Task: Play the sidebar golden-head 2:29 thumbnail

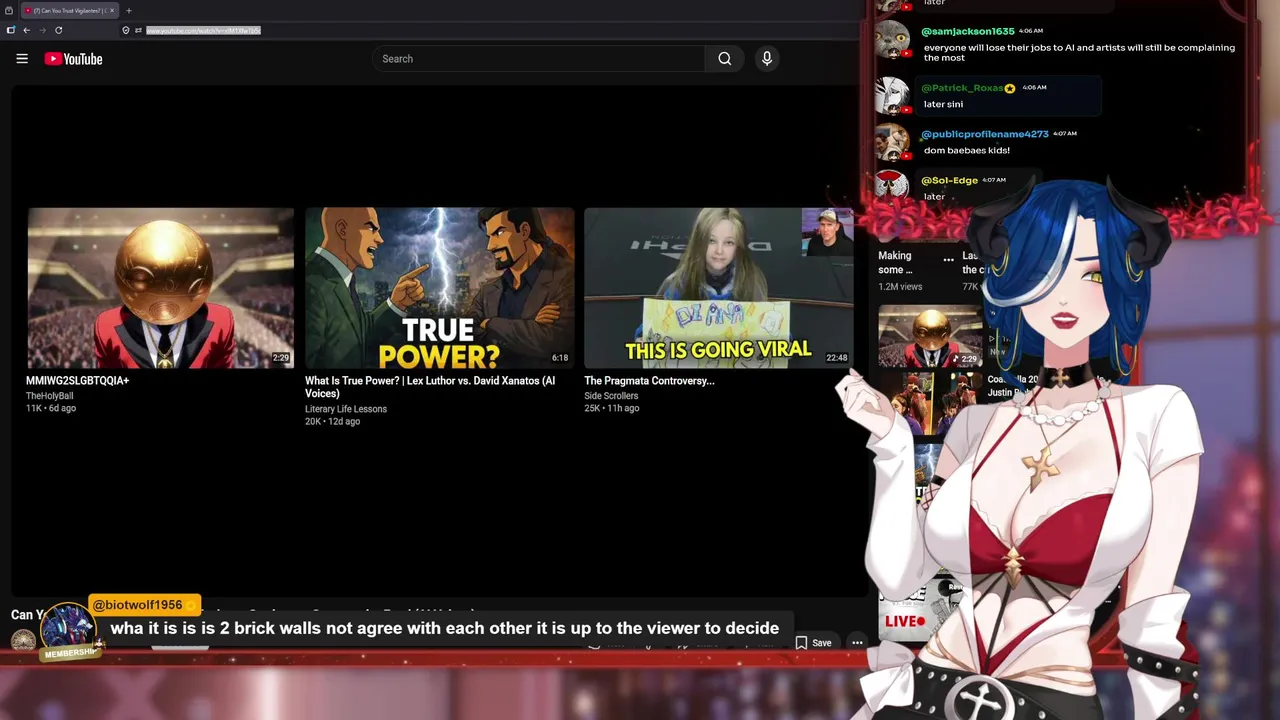Action: (x=930, y=337)
